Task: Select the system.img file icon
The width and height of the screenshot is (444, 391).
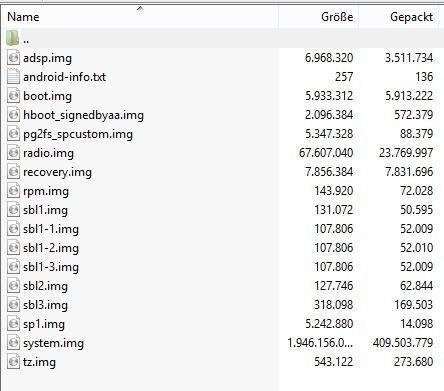Action: click(x=13, y=343)
